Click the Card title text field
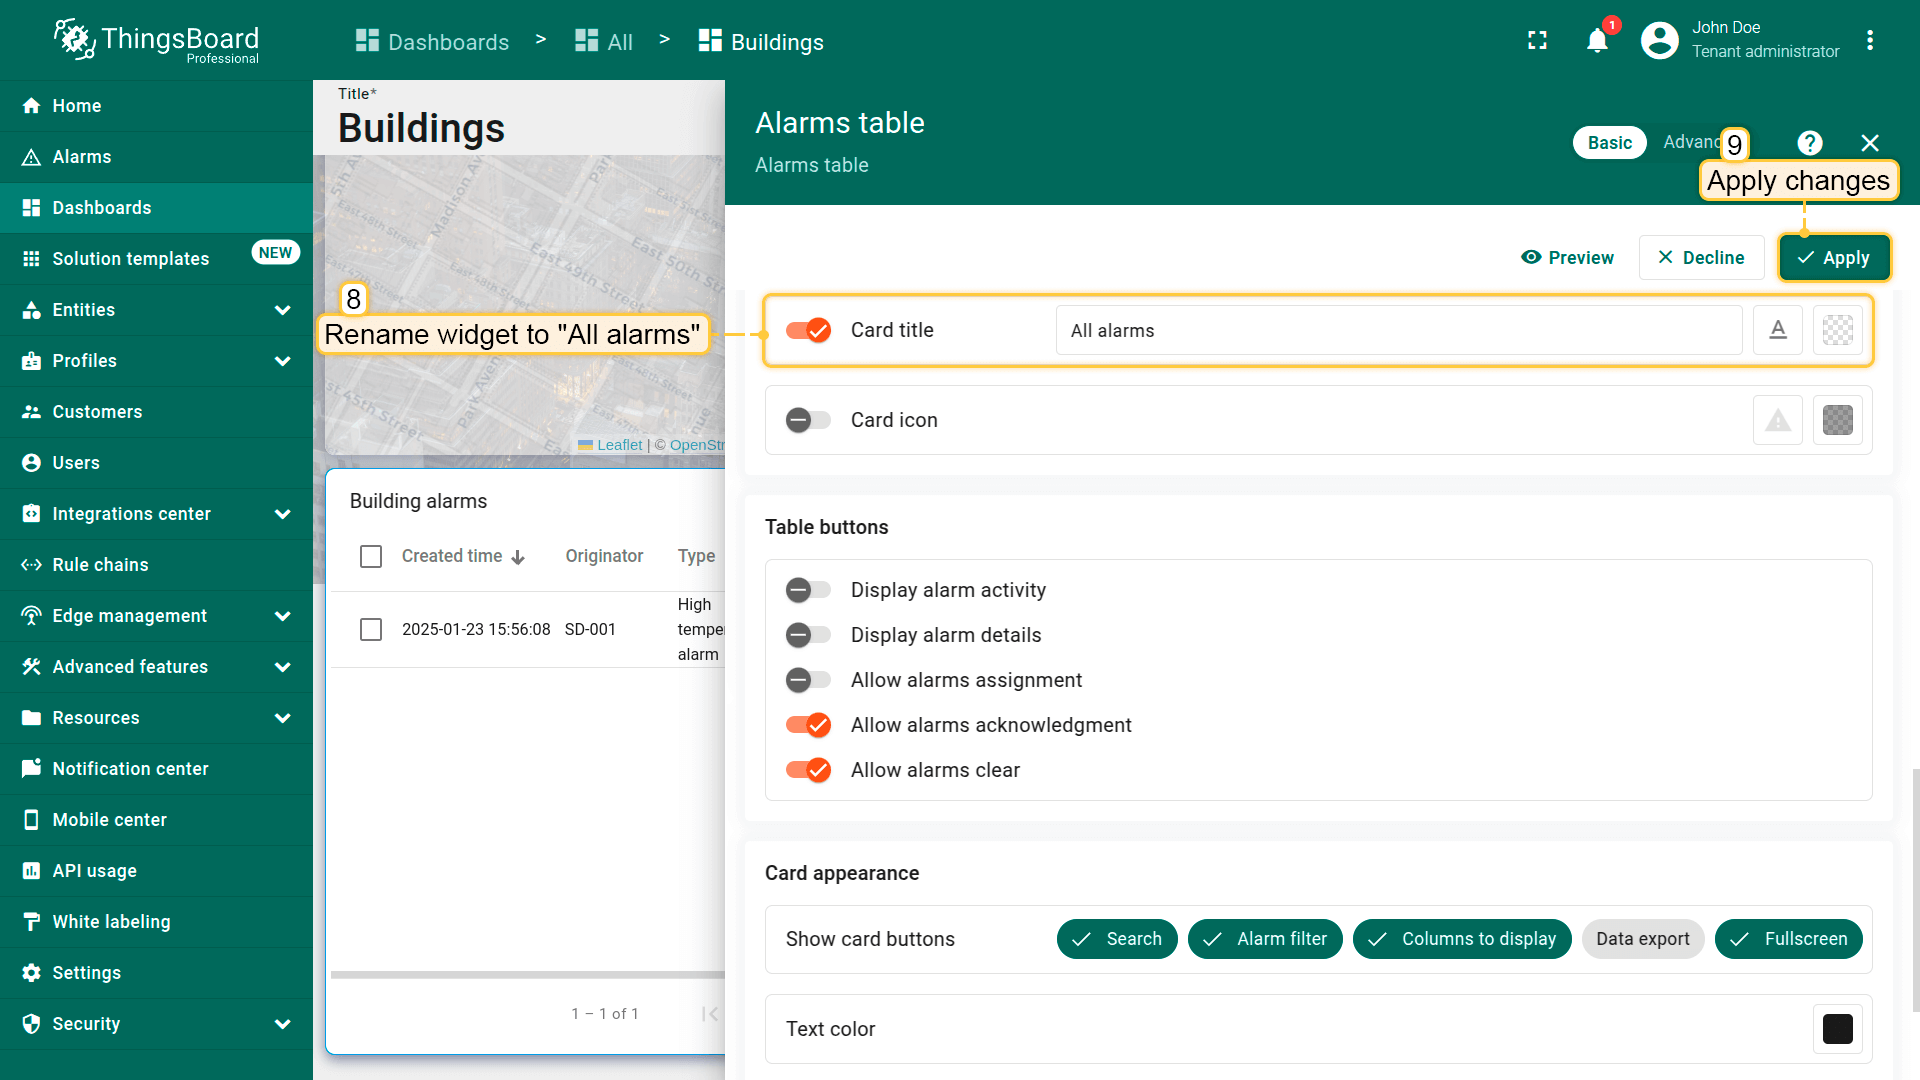Image resolution: width=1920 pixels, height=1080 pixels. tap(1398, 330)
